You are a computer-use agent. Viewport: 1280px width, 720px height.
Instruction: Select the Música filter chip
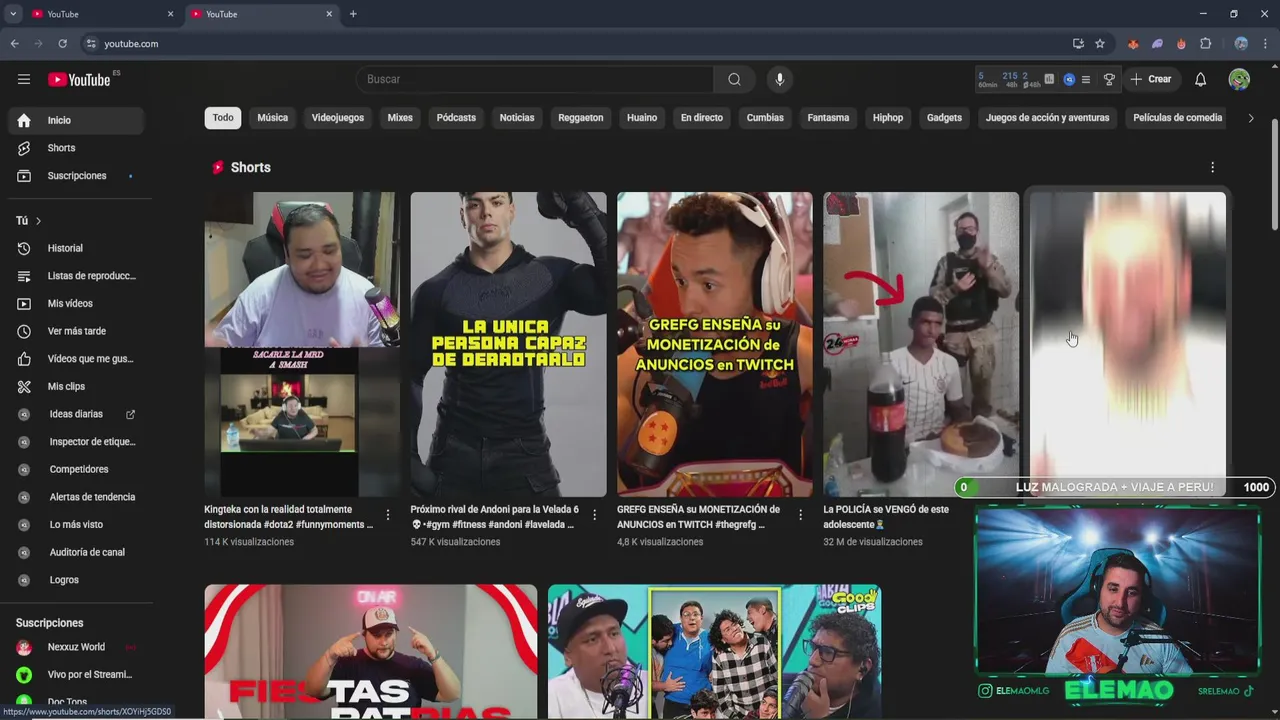pos(272,118)
